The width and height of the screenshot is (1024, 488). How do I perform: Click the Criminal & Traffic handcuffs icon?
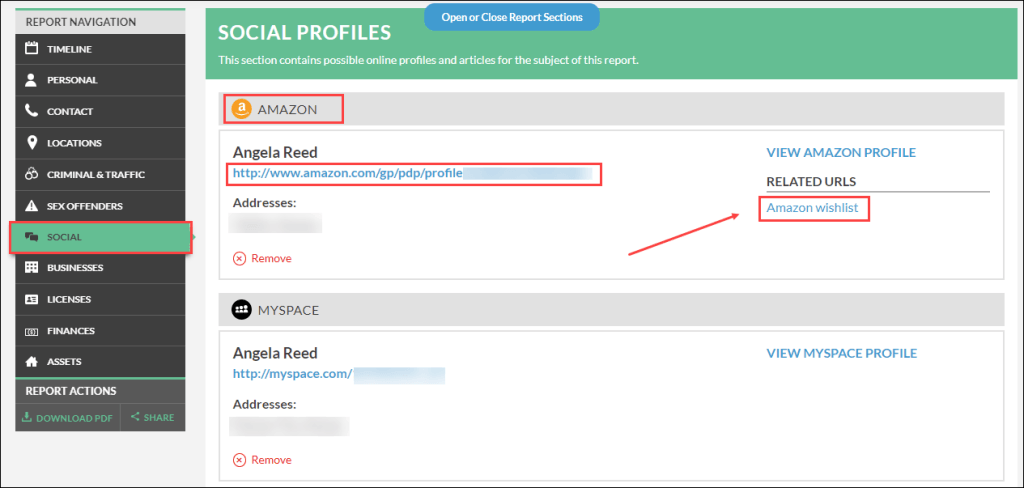point(31,174)
